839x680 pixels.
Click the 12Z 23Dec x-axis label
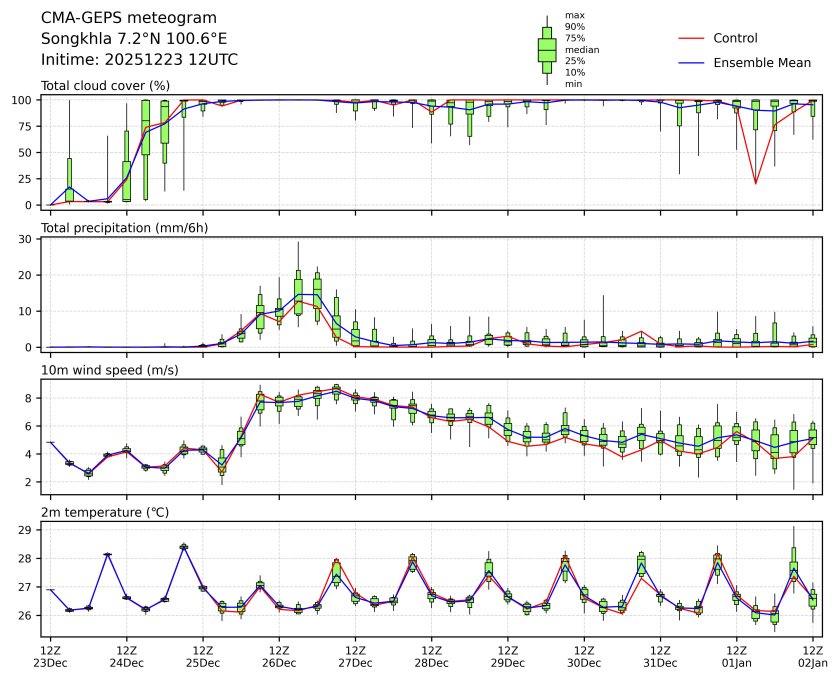coord(51,656)
